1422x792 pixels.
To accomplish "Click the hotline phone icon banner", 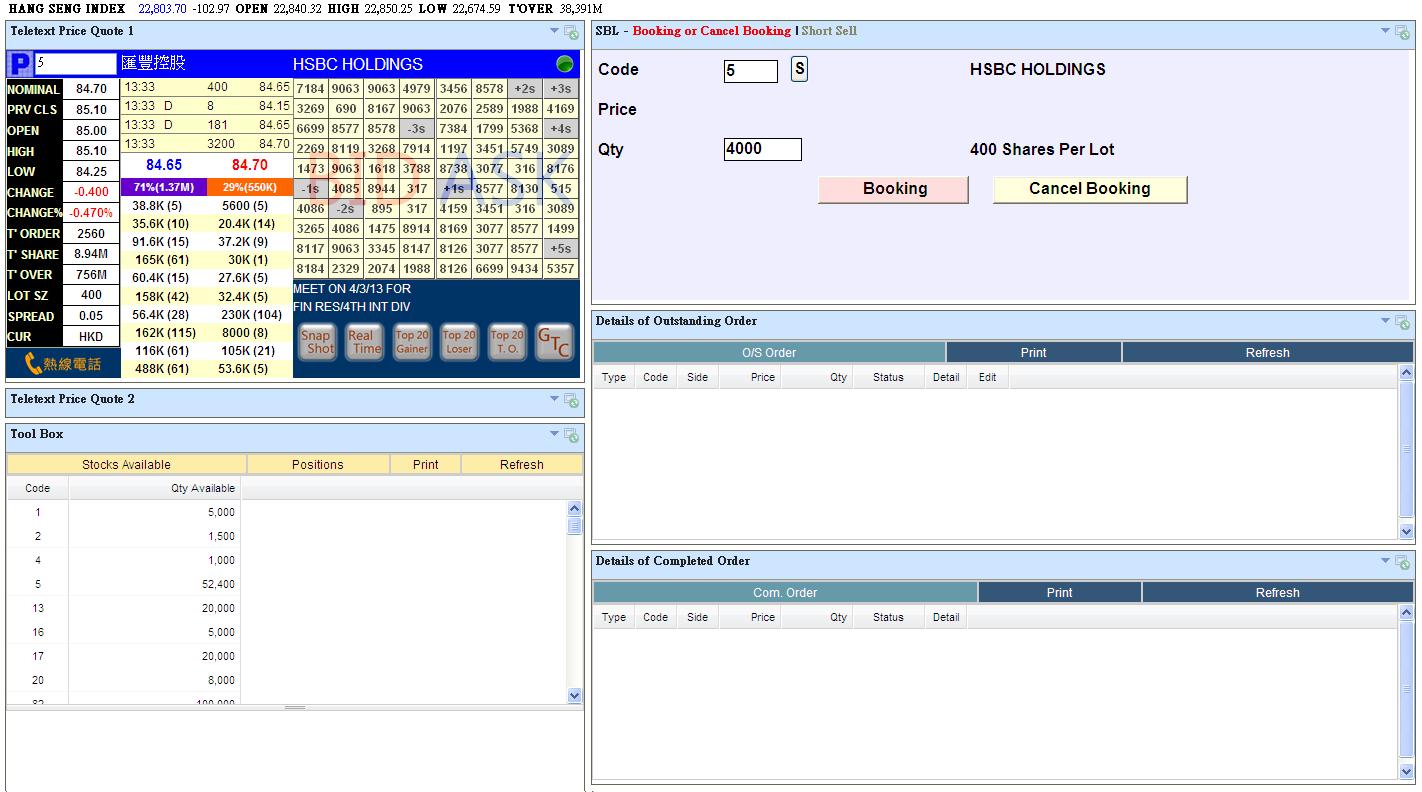I will (63, 364).
